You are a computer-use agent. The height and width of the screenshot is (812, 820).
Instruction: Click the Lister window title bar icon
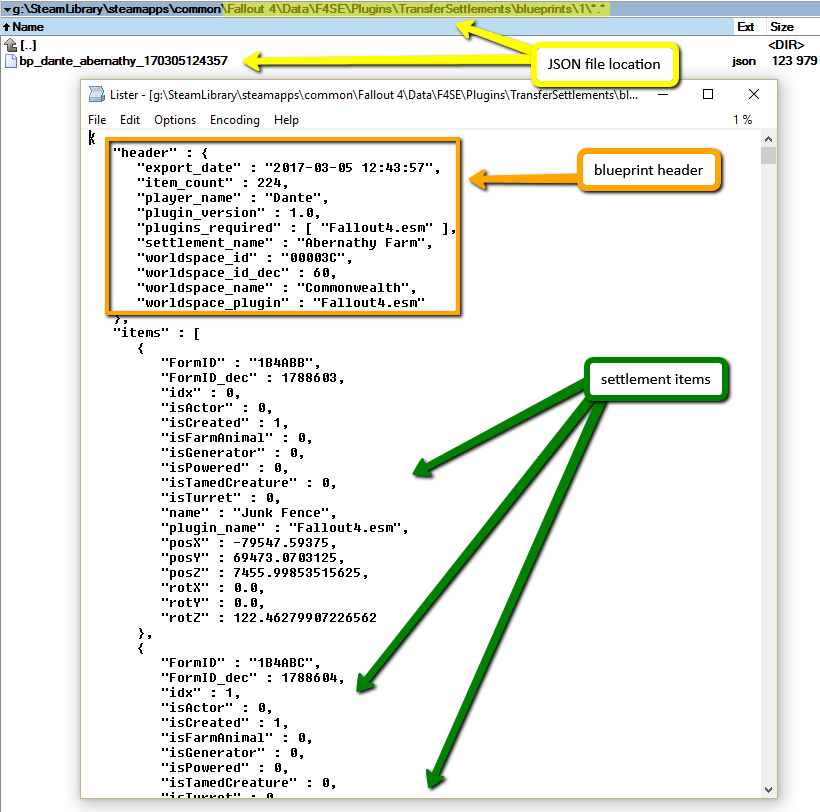[97, 95]
